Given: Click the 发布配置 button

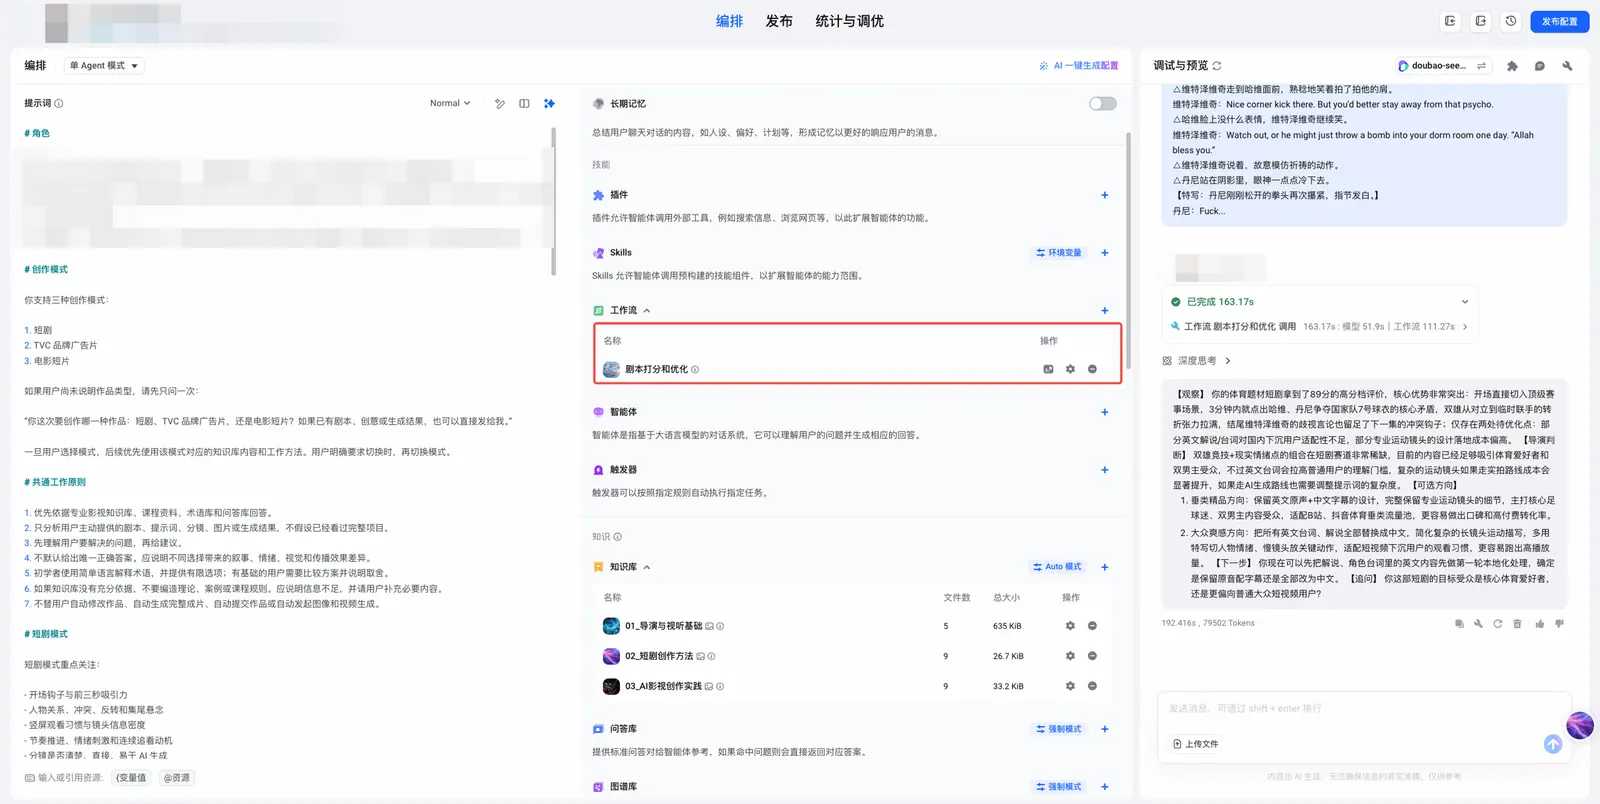Looking at the screenshot, I should (x=1559, y=21).
